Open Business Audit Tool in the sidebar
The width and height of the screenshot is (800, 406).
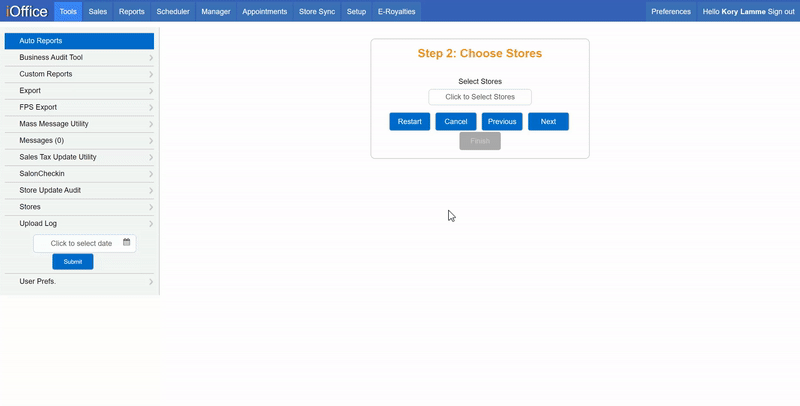pos(79,58)
